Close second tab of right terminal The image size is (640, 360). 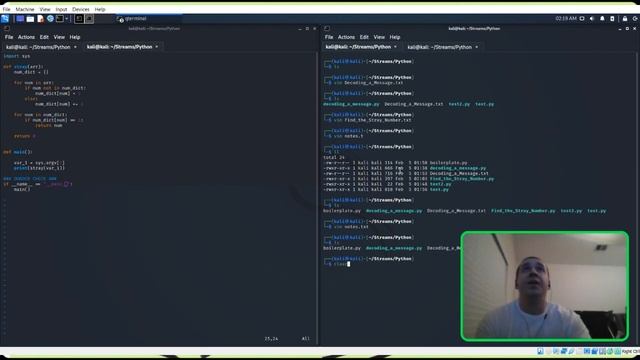(477, 47)
